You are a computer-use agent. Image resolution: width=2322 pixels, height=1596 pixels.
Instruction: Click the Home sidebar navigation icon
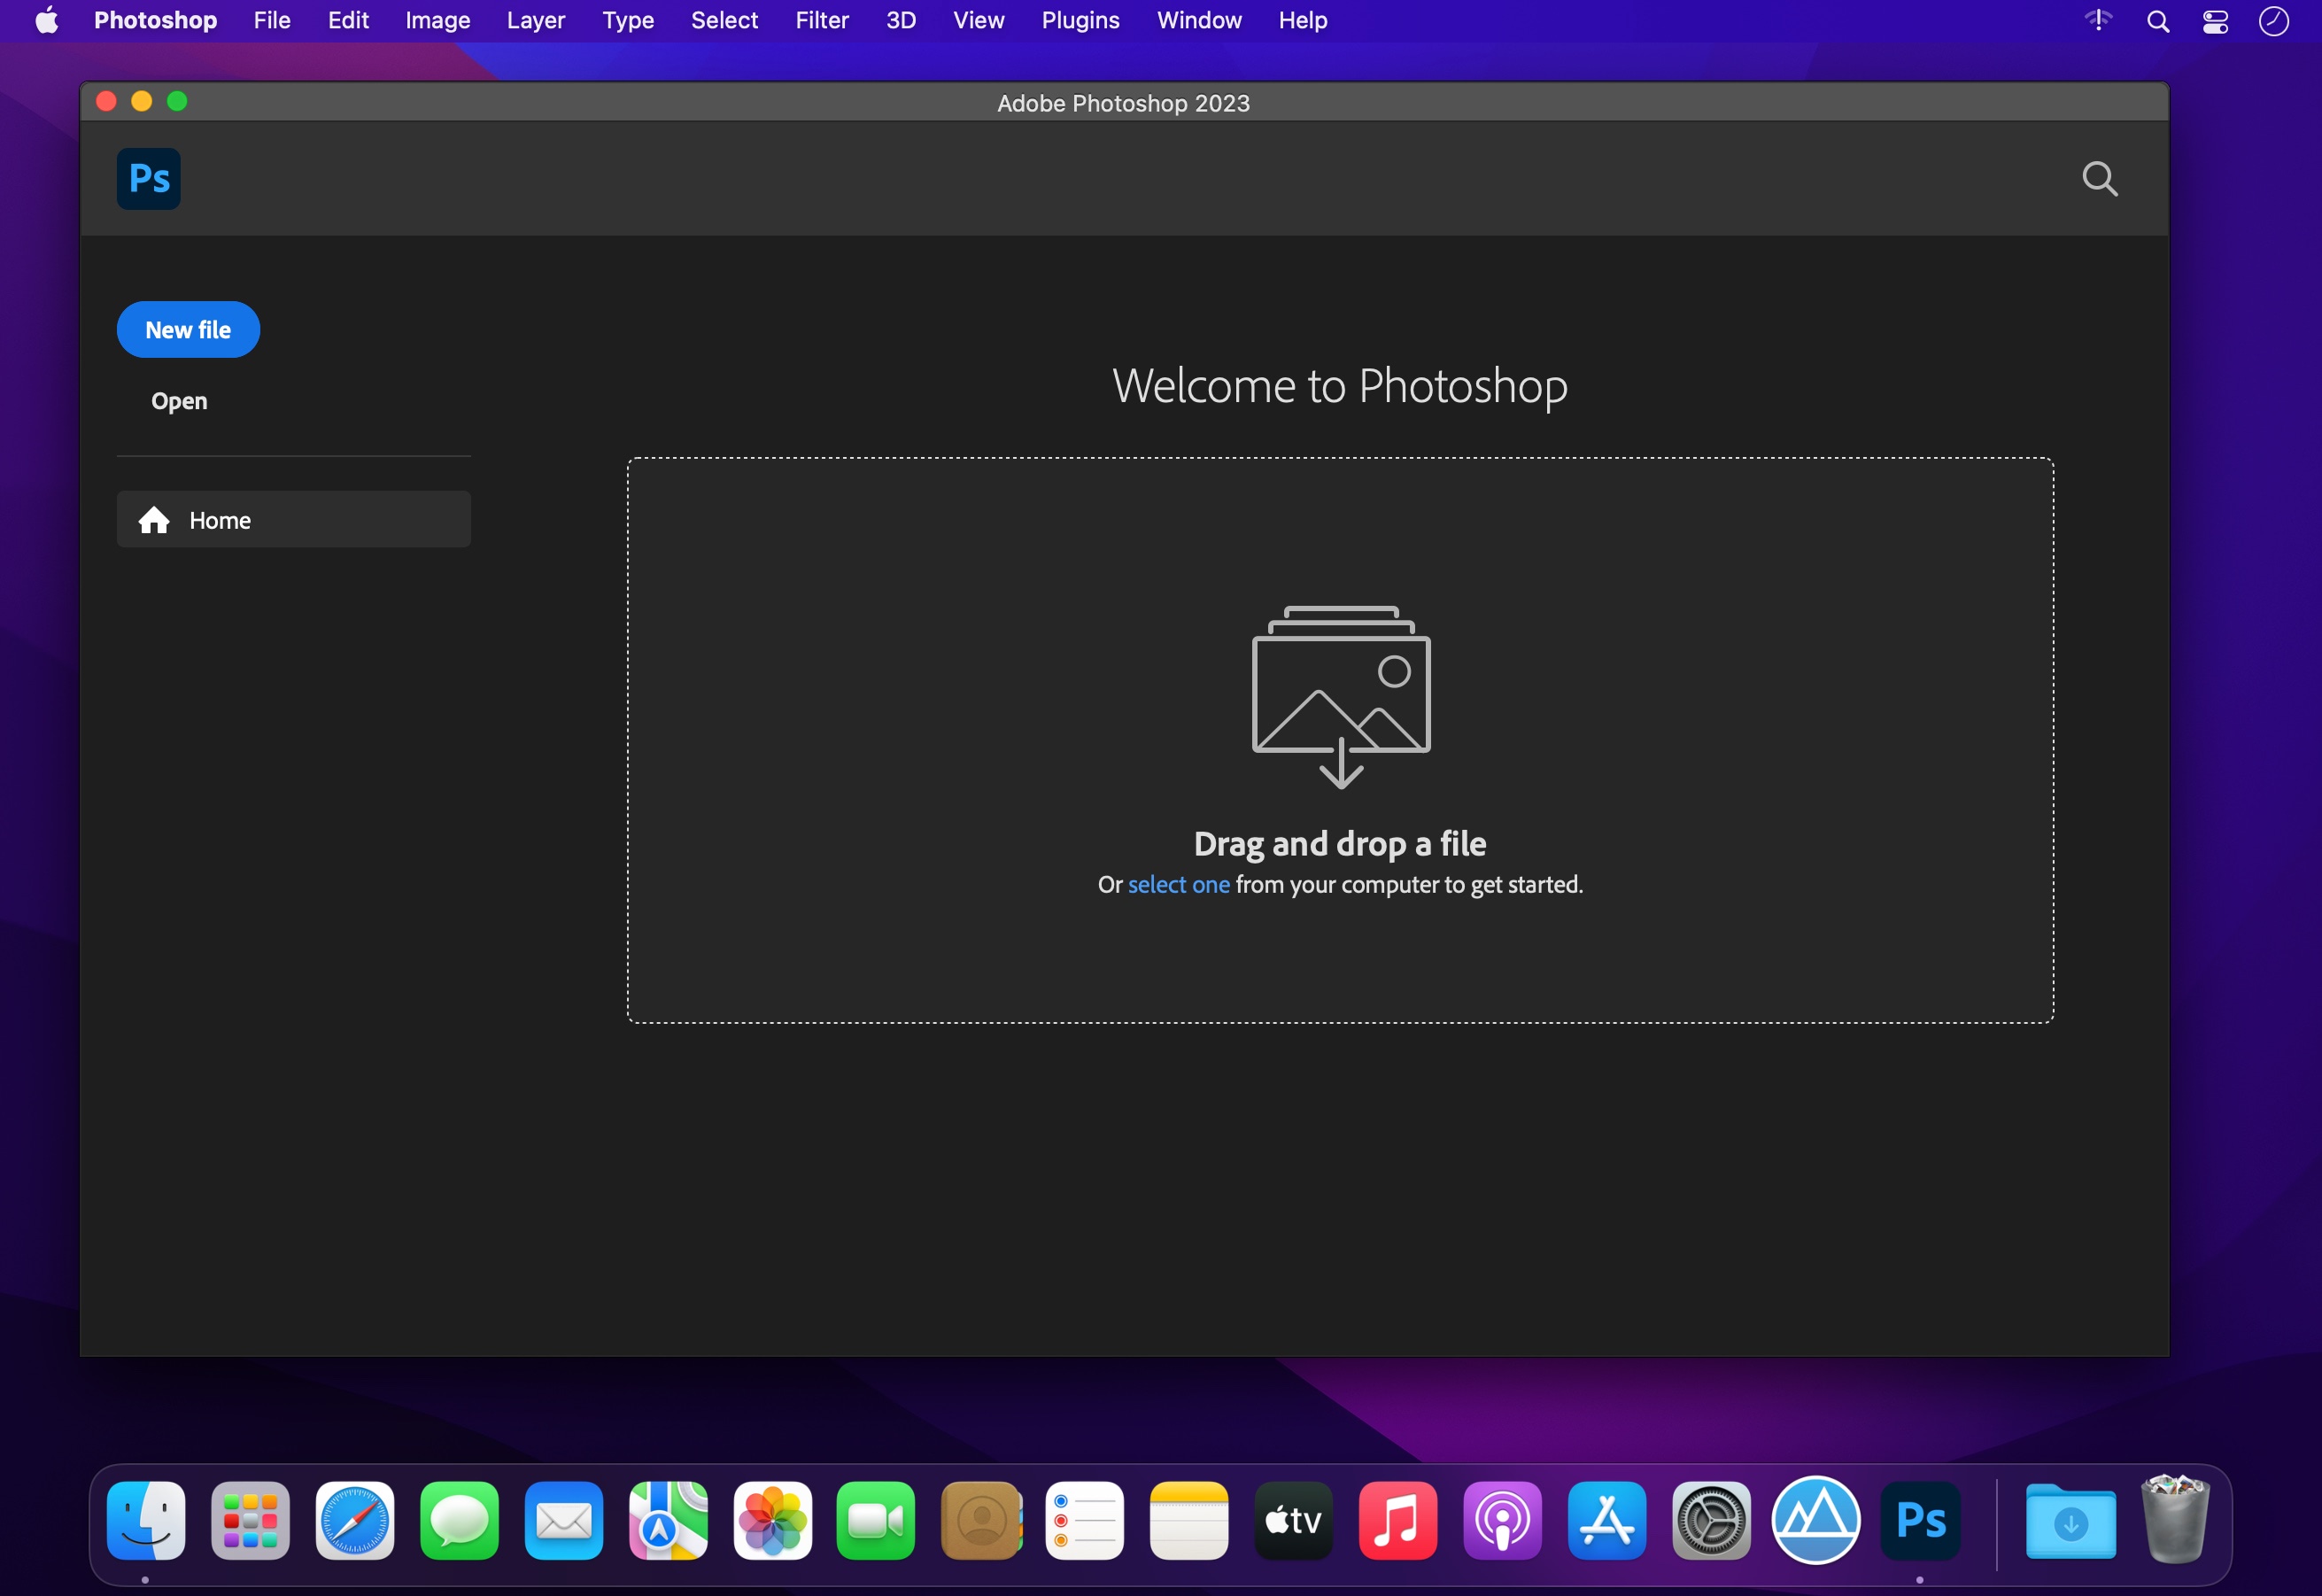pos(155,519)
